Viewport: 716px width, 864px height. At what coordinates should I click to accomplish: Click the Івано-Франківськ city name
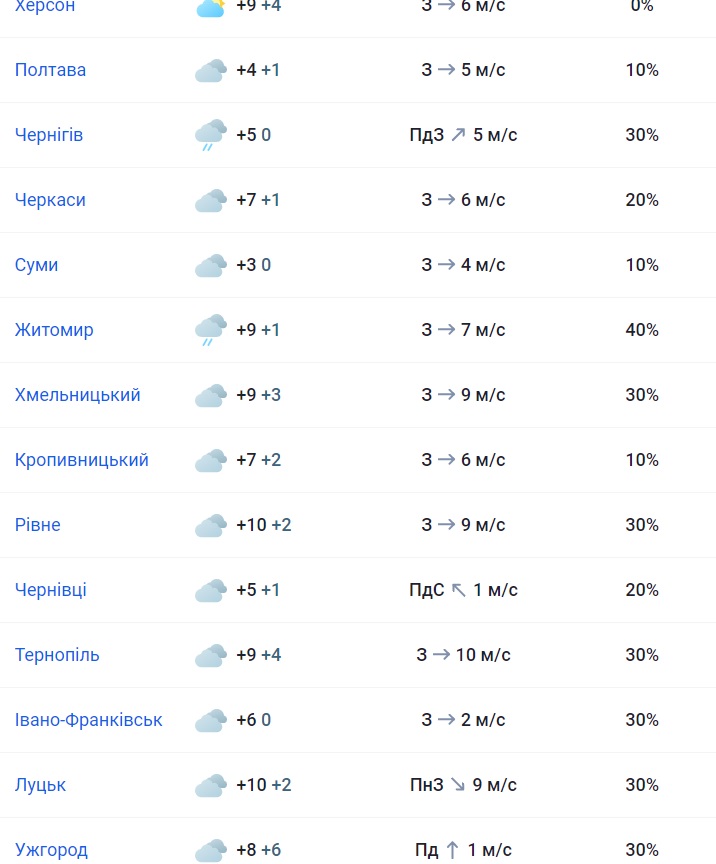pyautogui.click(x=89, y=720)
